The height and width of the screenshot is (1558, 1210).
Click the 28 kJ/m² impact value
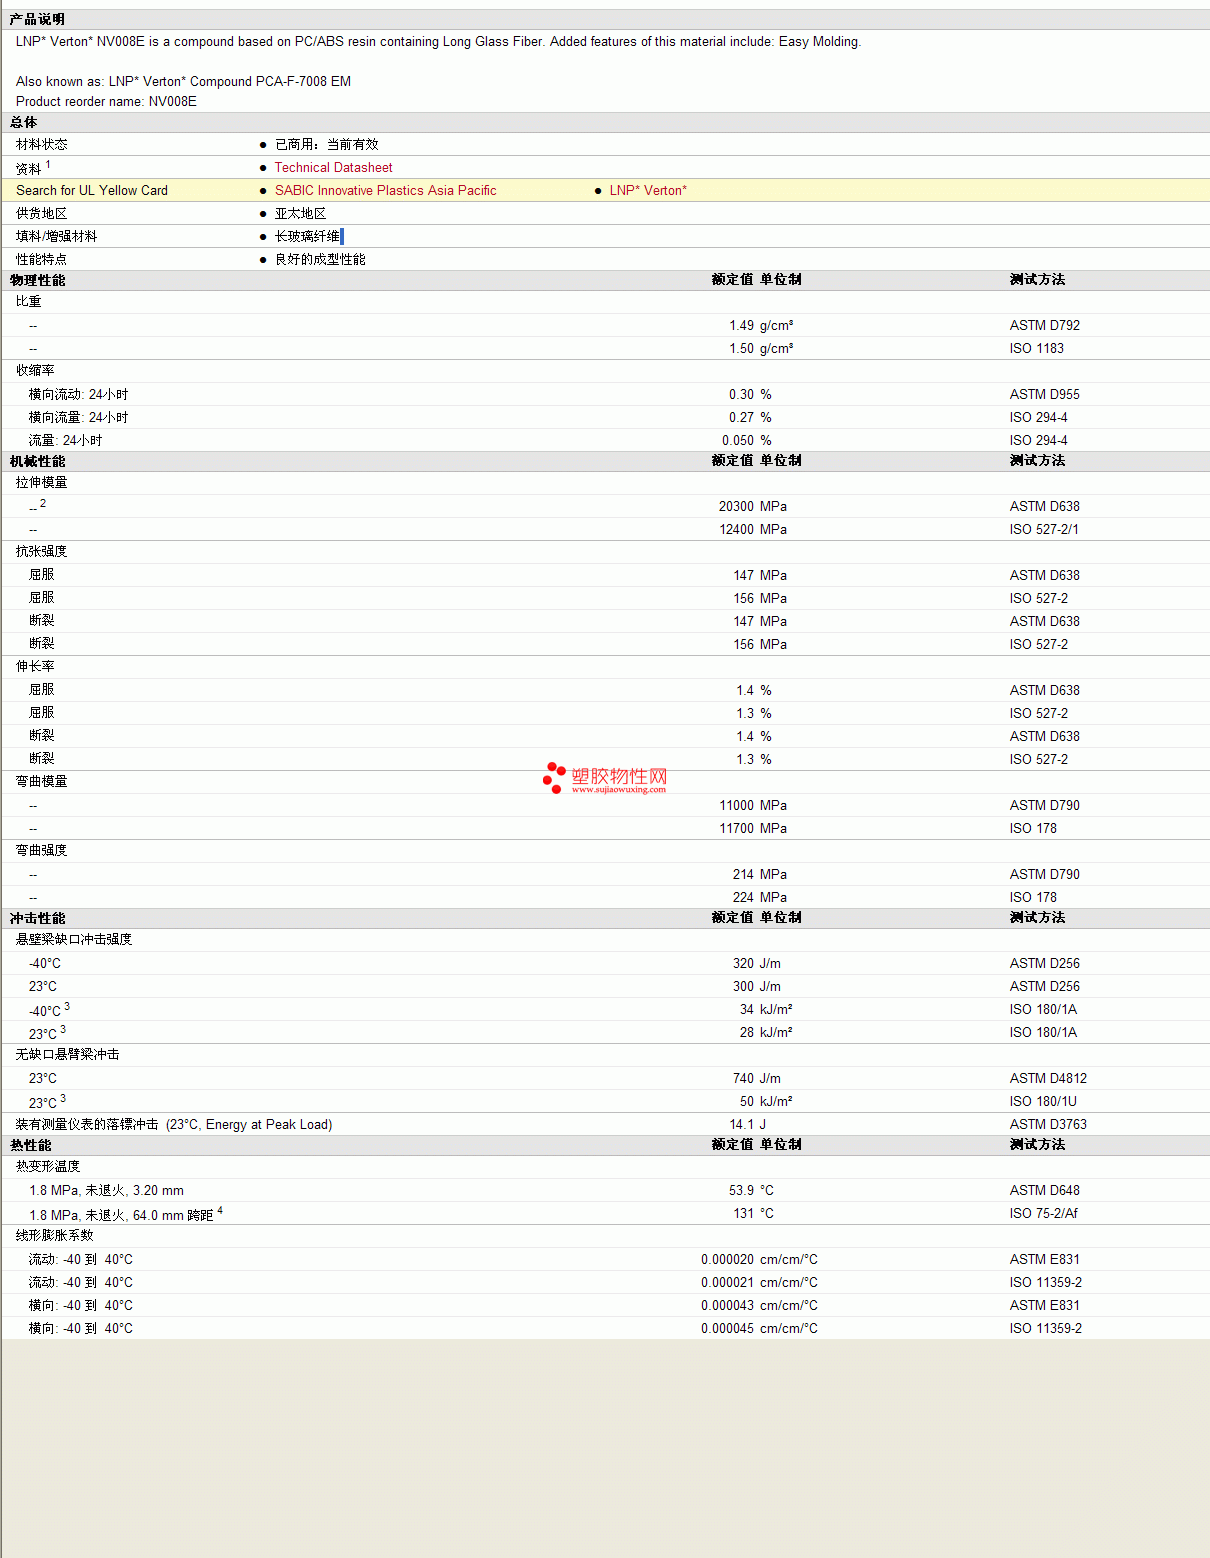(766, 1032)
